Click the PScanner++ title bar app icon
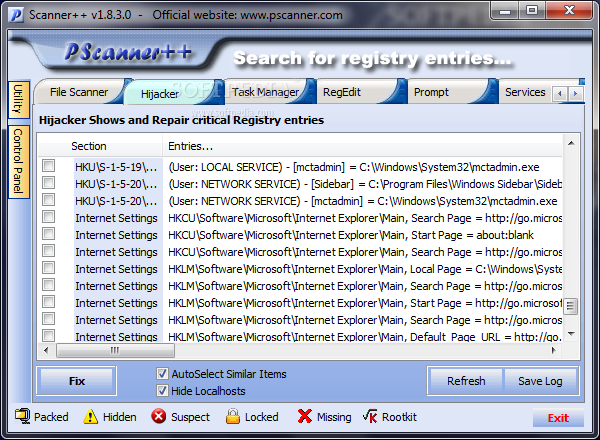Viewport: 600px width, 440px height. (x=16, y=15)
